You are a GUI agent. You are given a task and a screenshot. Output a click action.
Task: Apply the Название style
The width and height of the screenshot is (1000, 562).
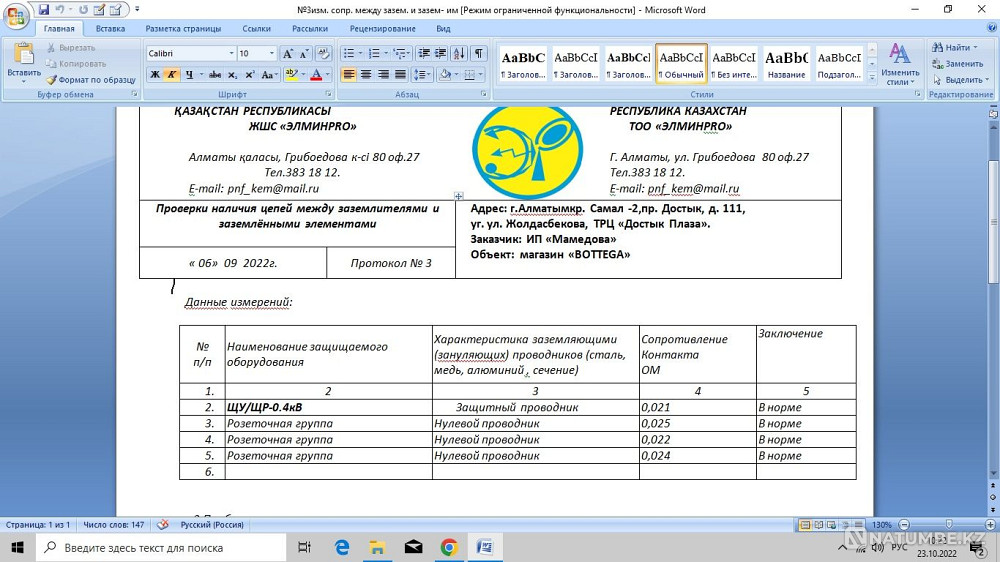click(x=786, y=63)
